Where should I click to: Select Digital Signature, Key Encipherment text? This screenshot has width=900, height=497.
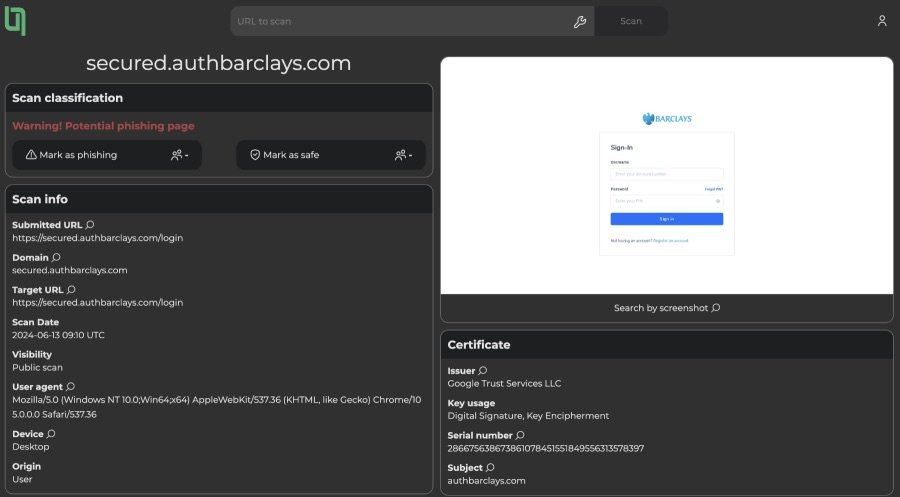[x=528, y=416]
